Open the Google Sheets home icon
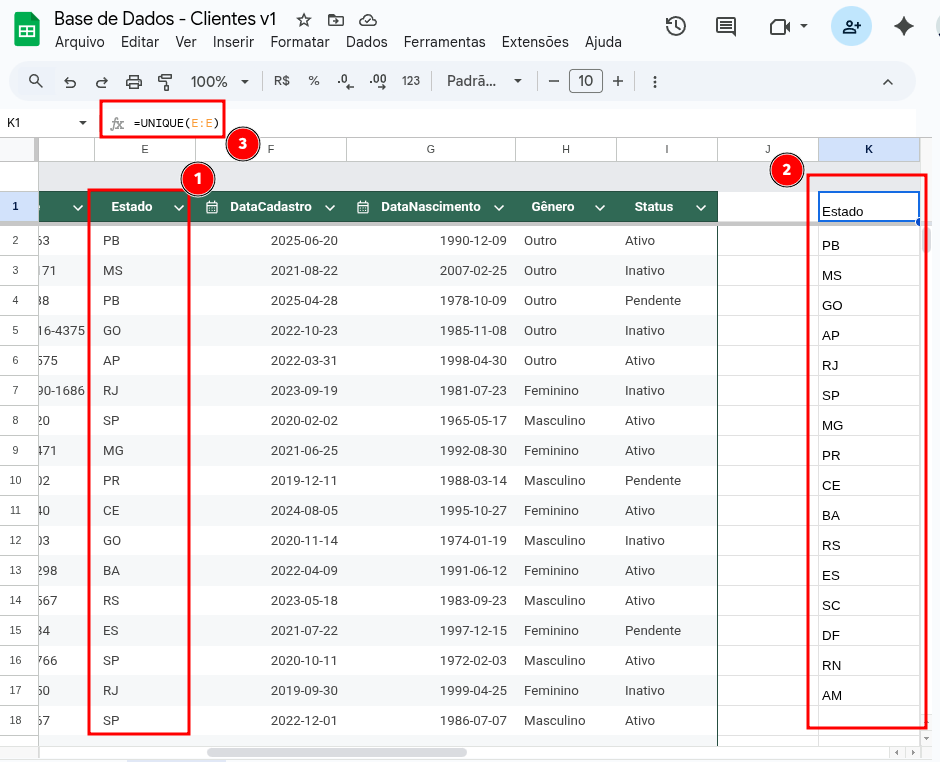 click(x=26, y=30)
